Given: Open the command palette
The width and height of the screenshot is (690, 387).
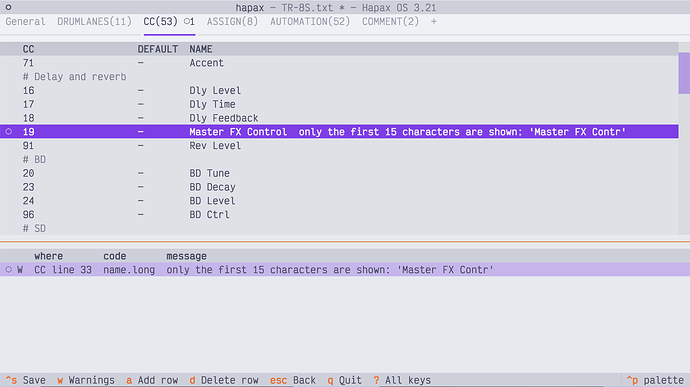Looking at the screenshot, I should (x=655, y=380).
